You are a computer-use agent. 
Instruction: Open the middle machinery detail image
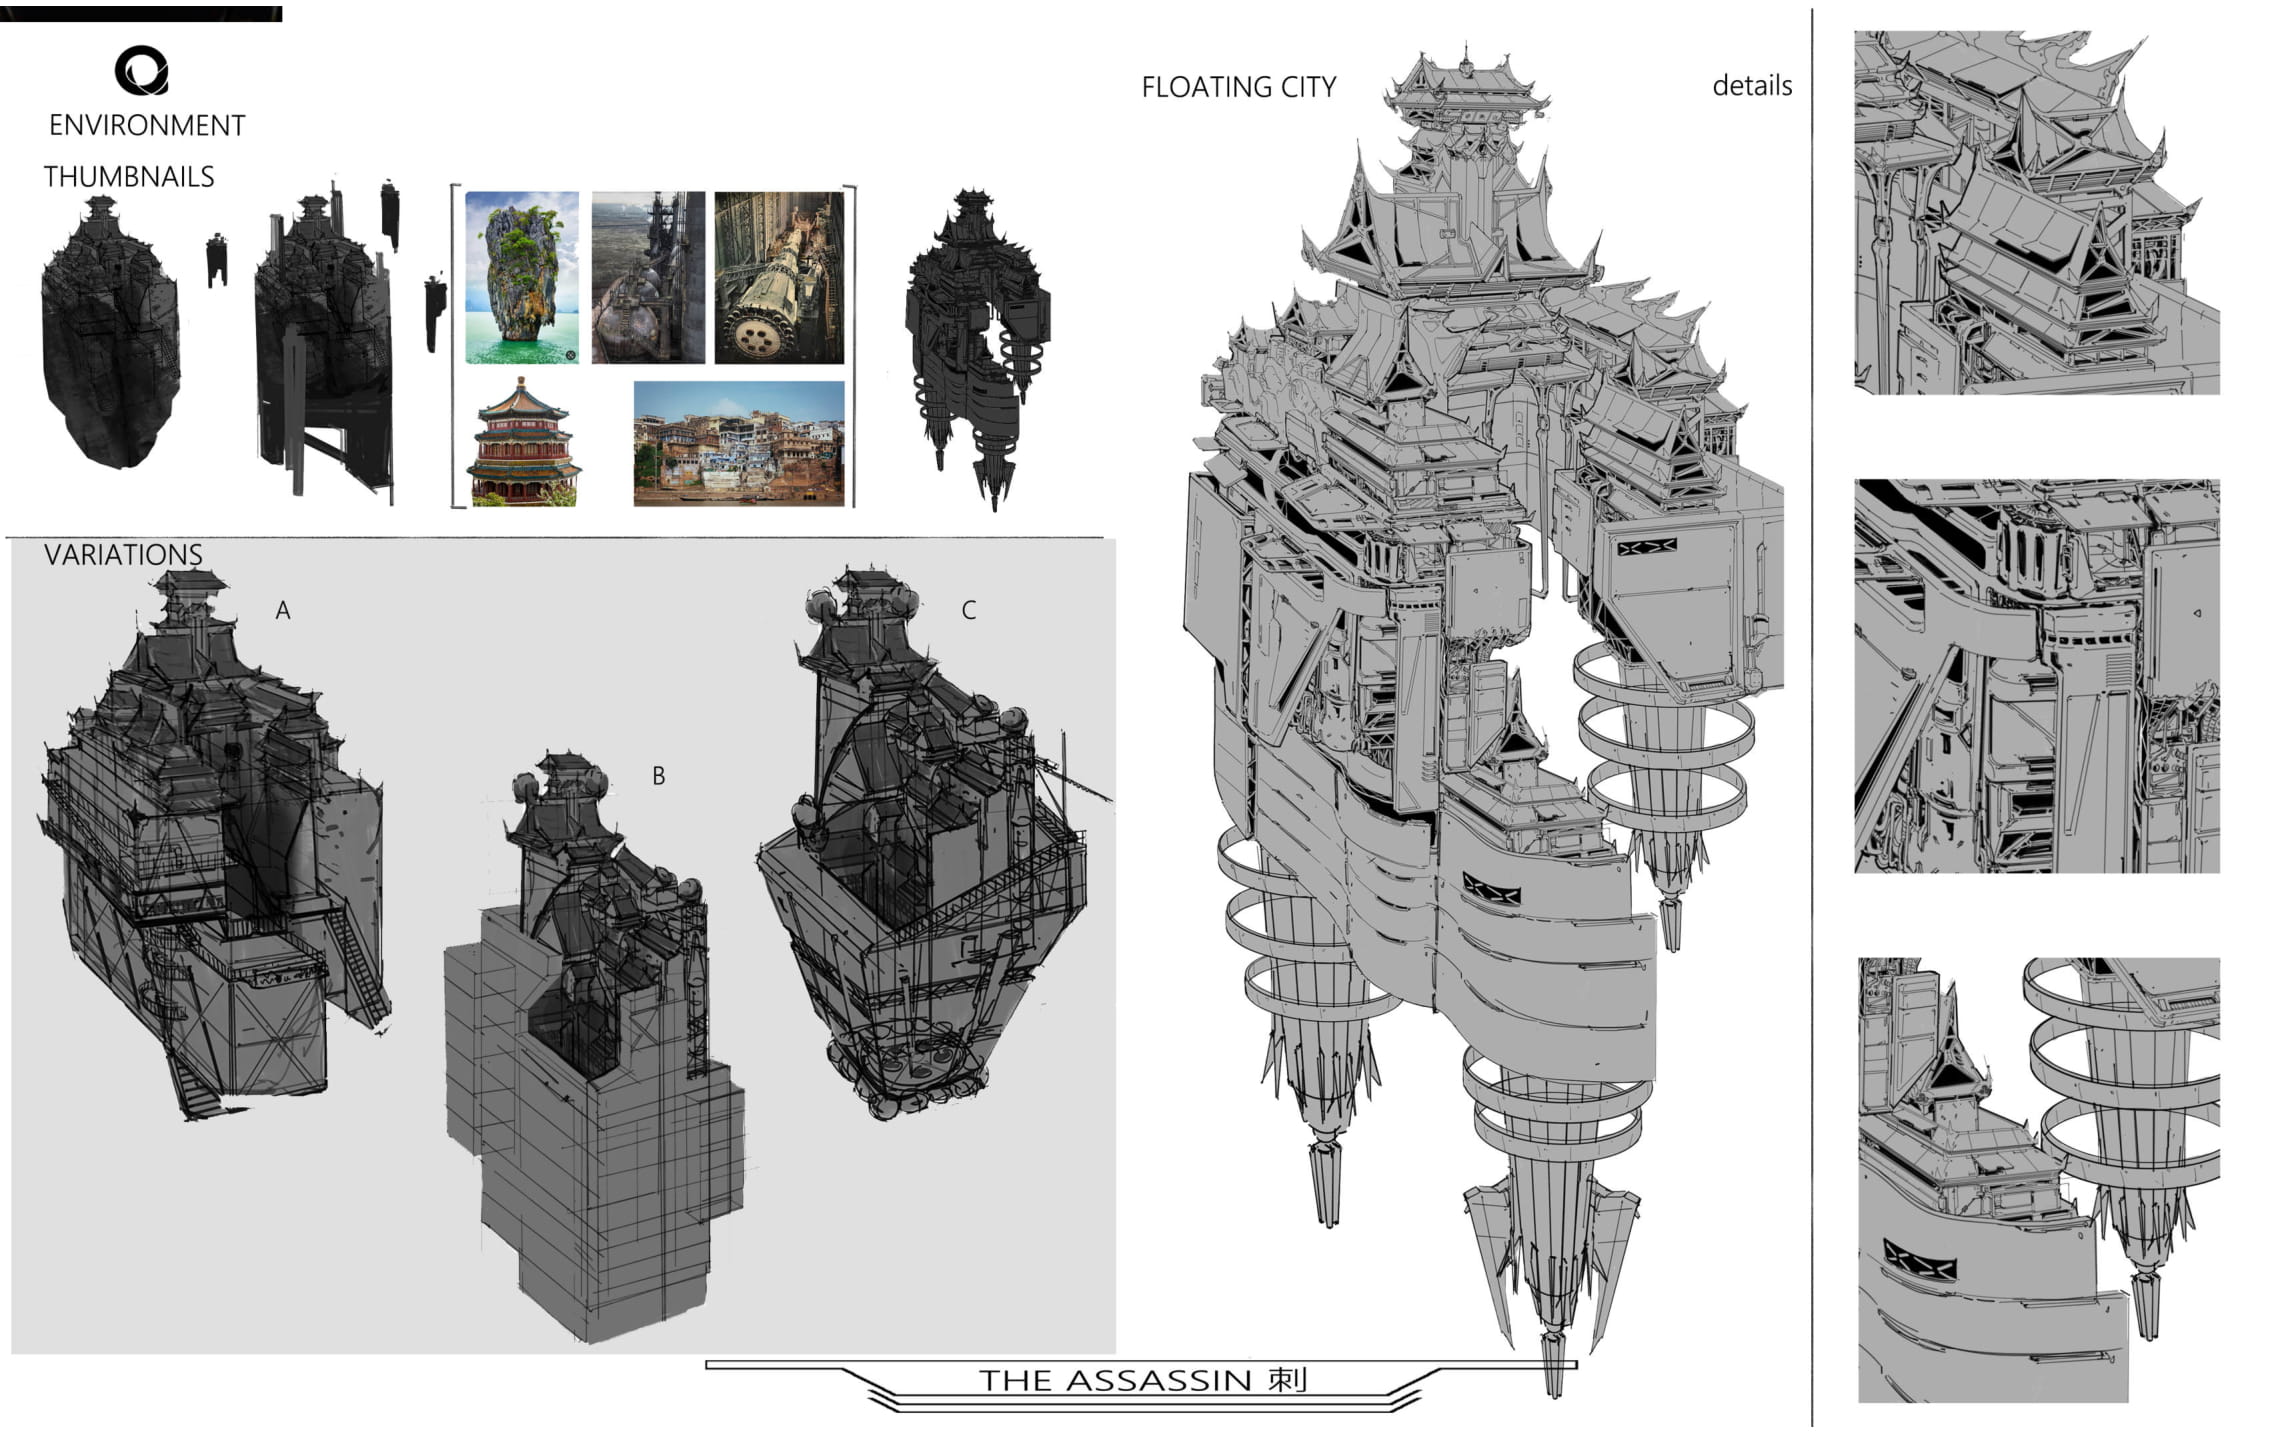point(2036,676)
